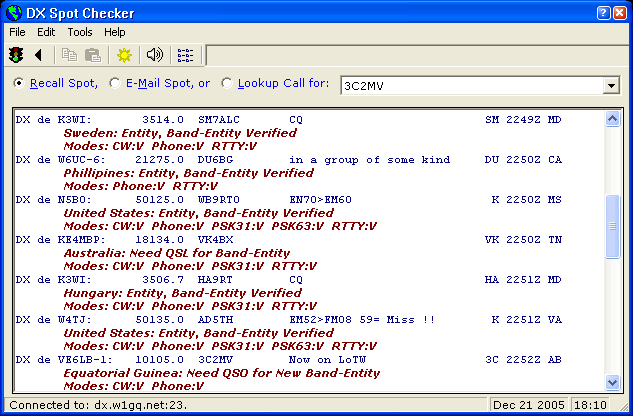Click the SM7ALC spot line
The width and height of the screenshot is (633, 416).
(288, 120)
